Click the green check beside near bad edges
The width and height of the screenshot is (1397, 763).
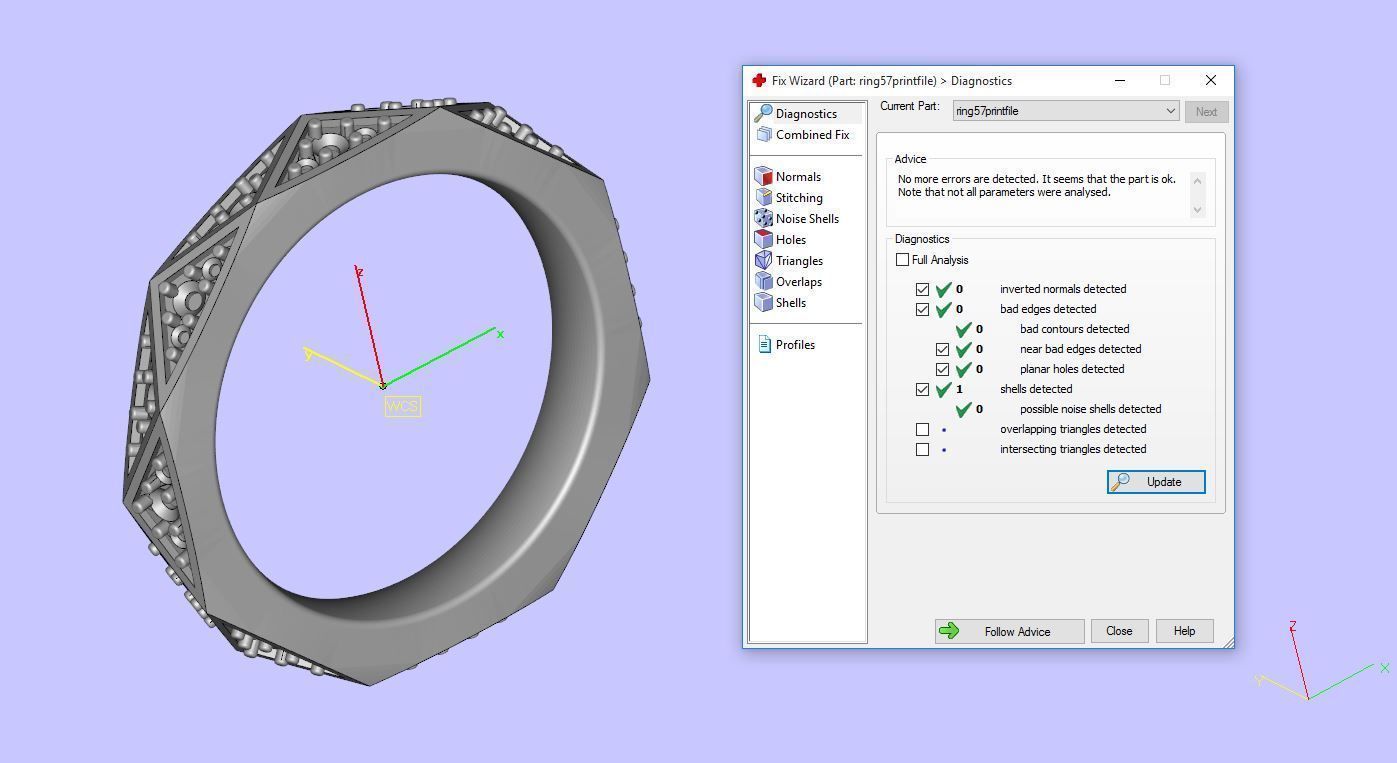point(963,349)
